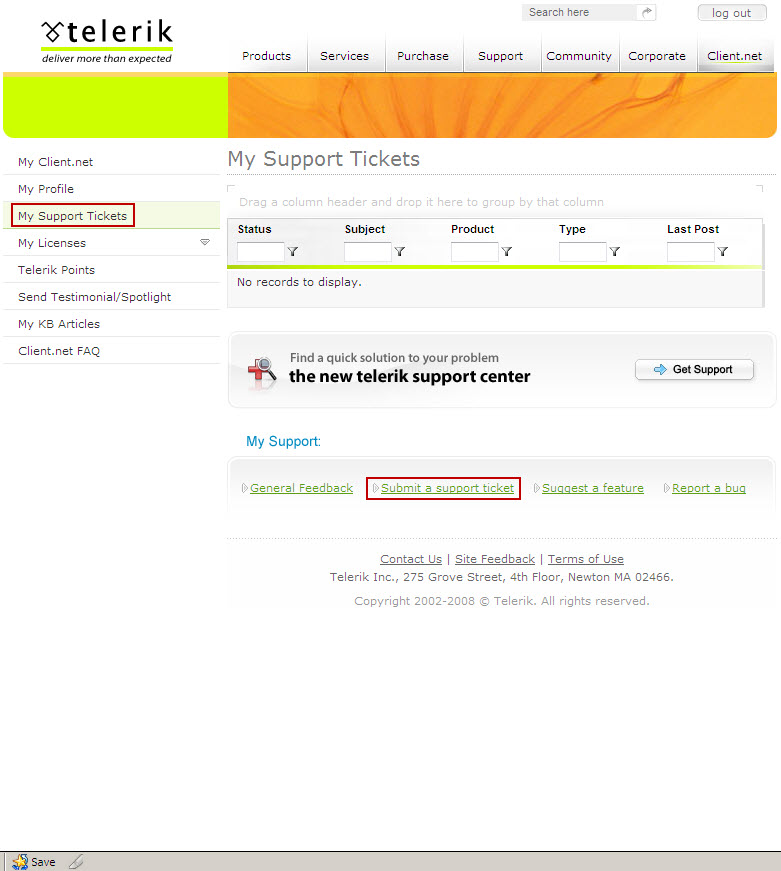Select My Support Tickets in sidebar

(x=111, y=216)
